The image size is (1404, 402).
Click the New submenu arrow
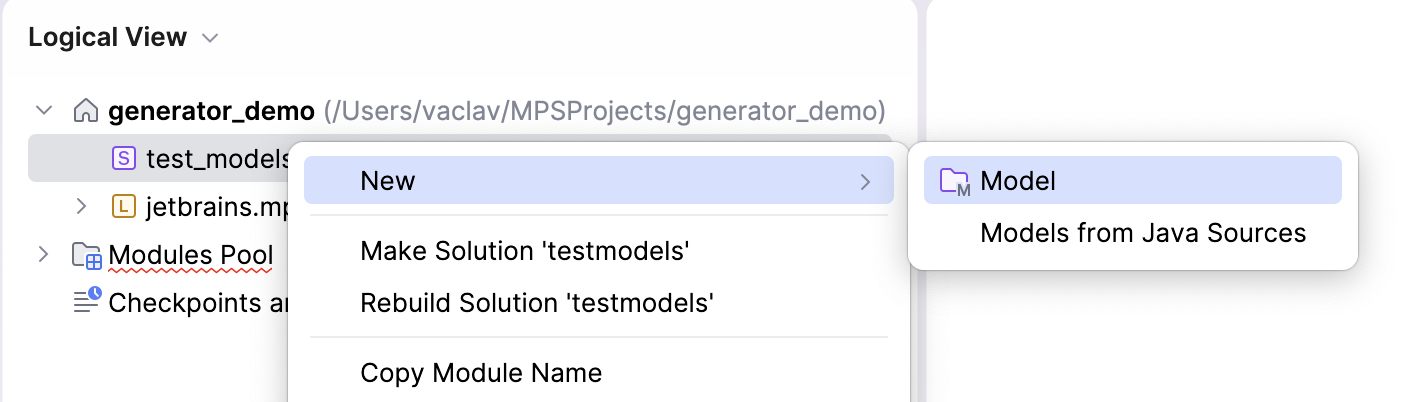click(865, 181)
